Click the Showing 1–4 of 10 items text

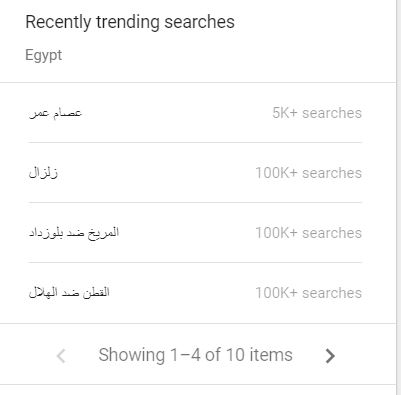195,355
